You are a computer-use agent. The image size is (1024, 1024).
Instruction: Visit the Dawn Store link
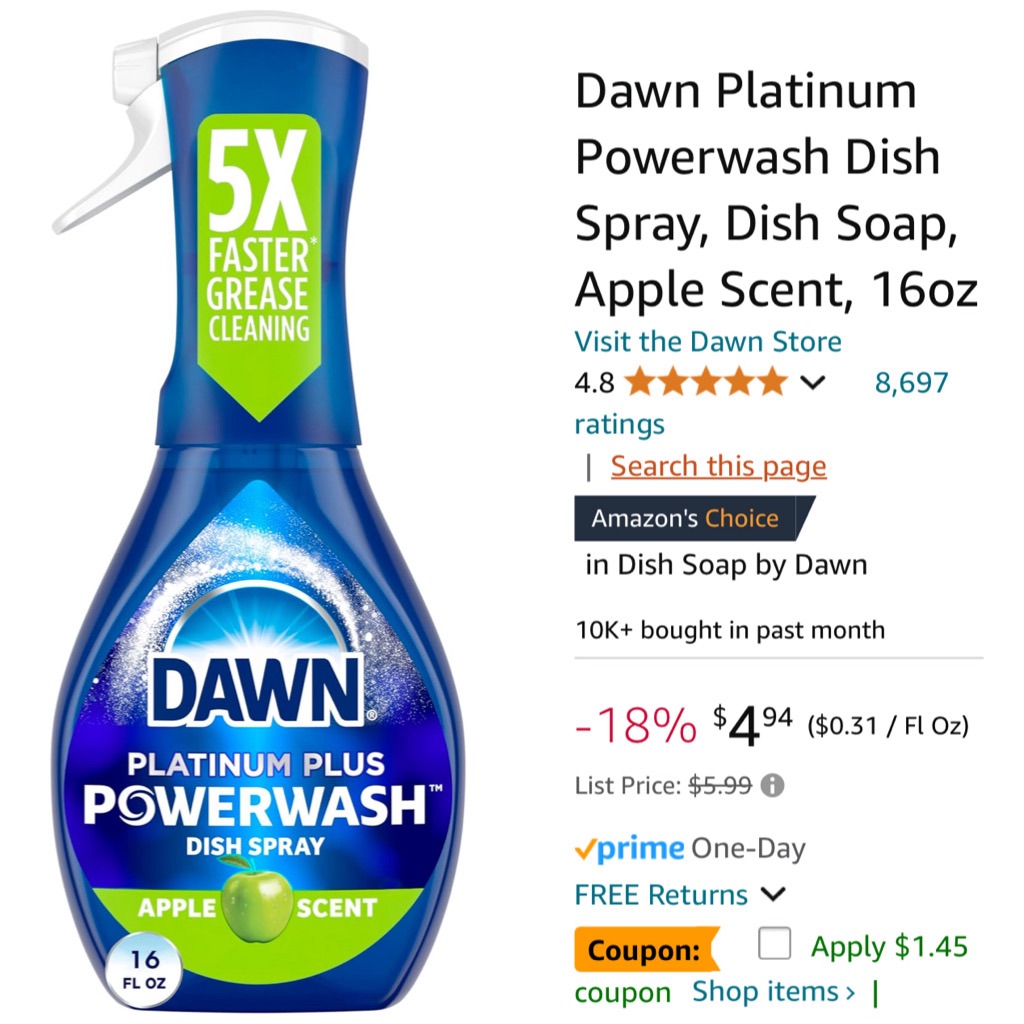(708, 342)
